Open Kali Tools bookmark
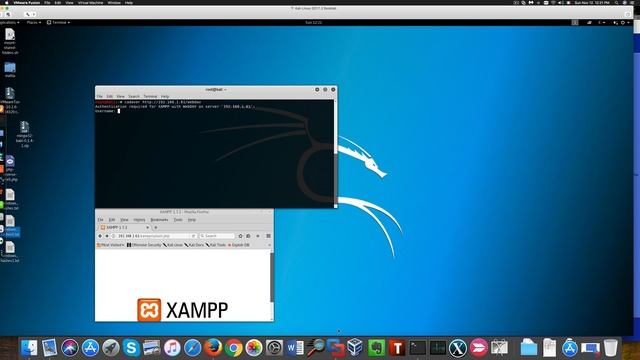The image size is (640, 360). click(216, 245)
